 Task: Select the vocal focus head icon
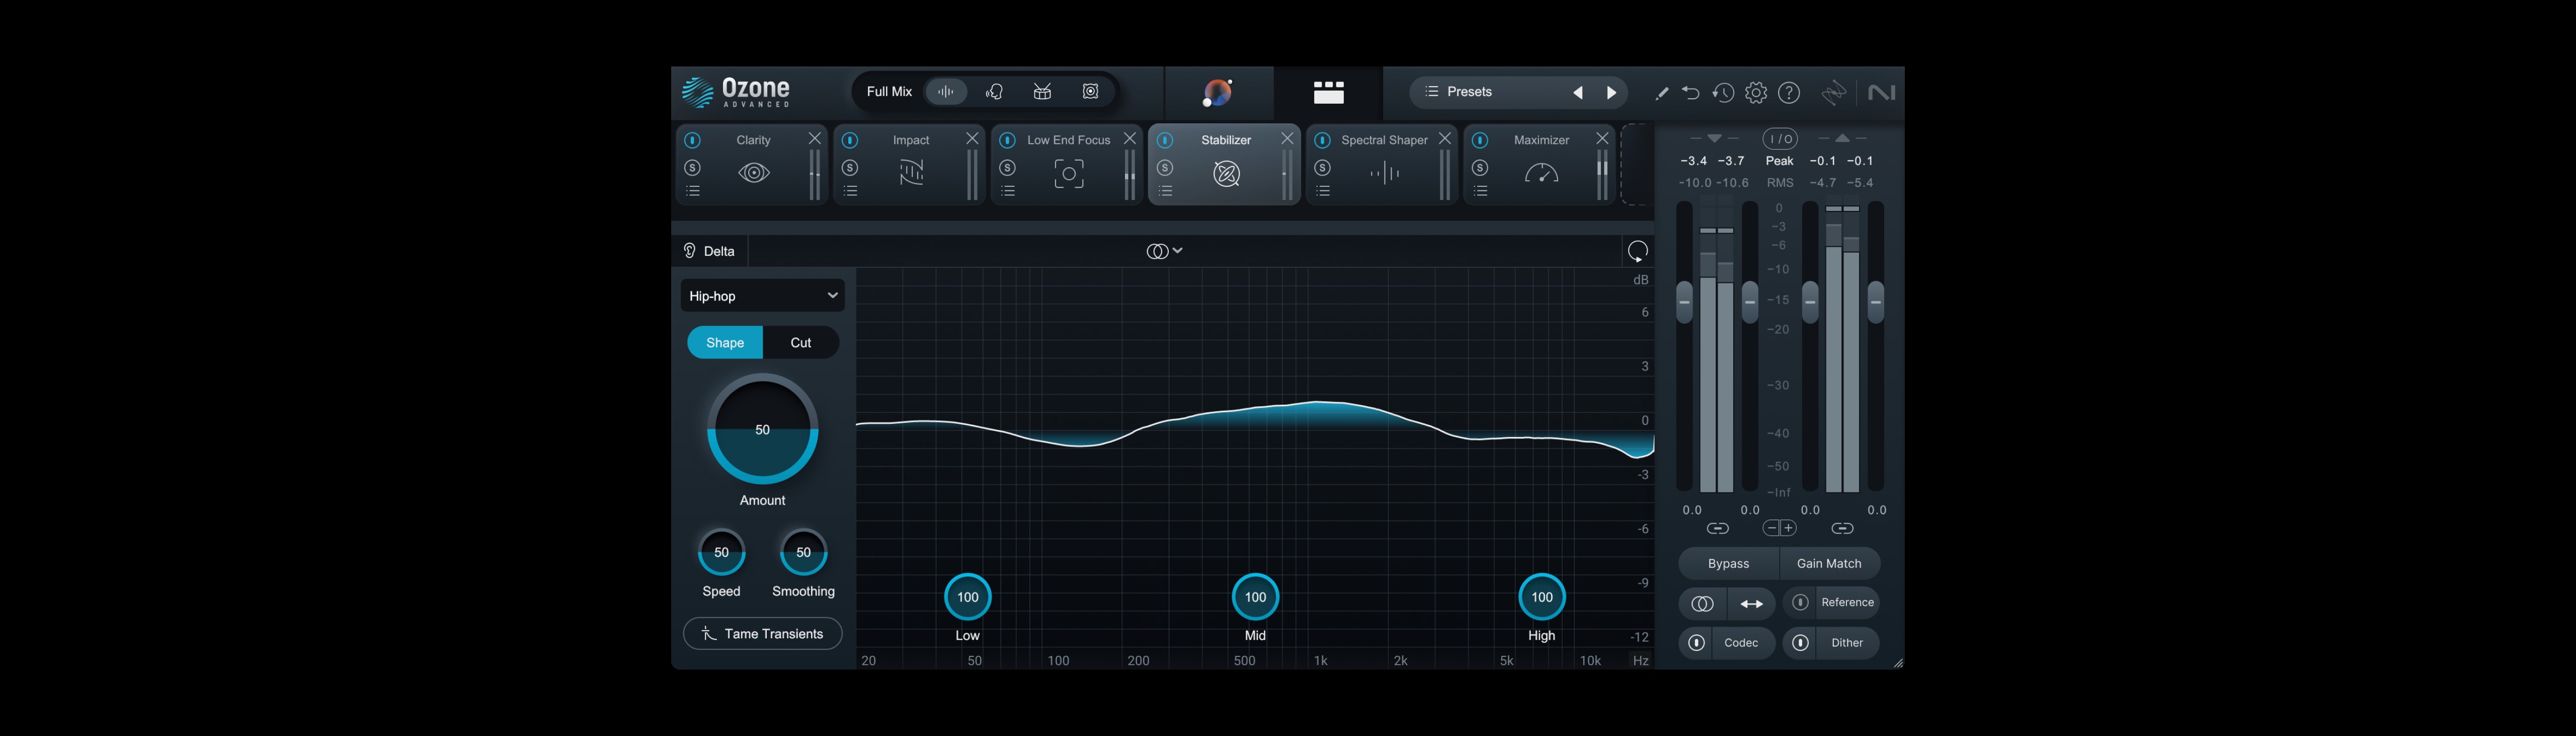(994, 92)
